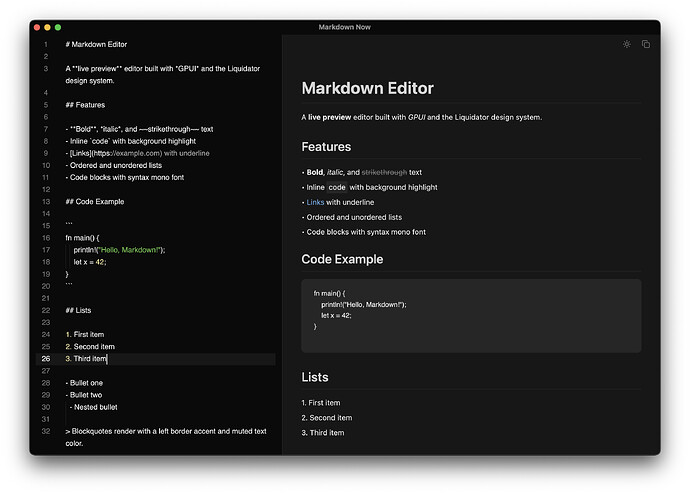Click the 'Code Example' heading in preview
690x494 pixels.
(342, 260)
